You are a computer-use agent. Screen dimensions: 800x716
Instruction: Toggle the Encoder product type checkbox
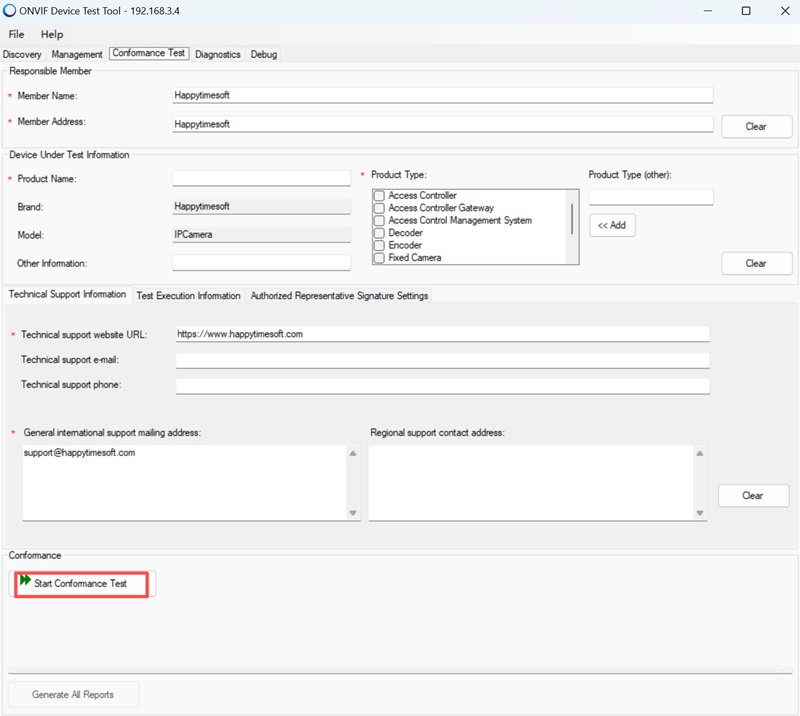[x=379, y=245]
